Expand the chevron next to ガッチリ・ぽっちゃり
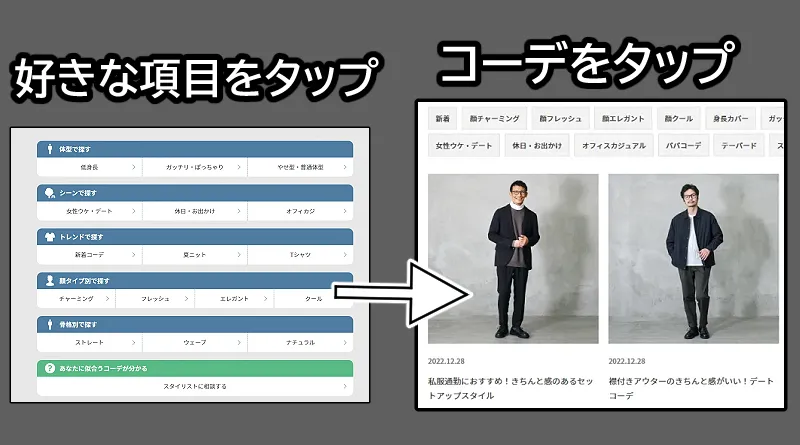Screen dimensions: 800x445 (239, 167)
